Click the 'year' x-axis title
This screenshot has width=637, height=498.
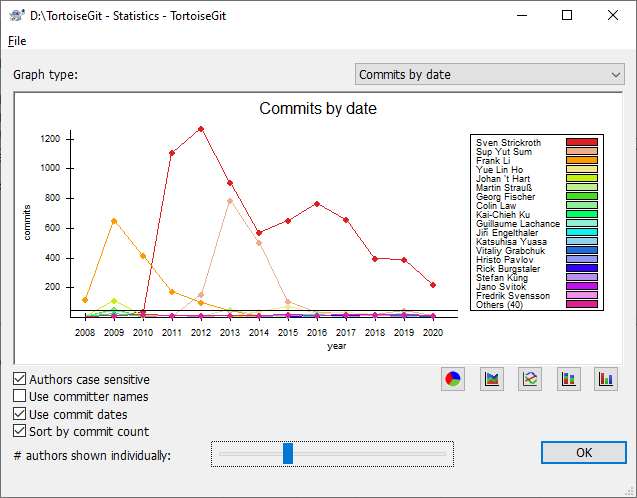tap(337, 346)
